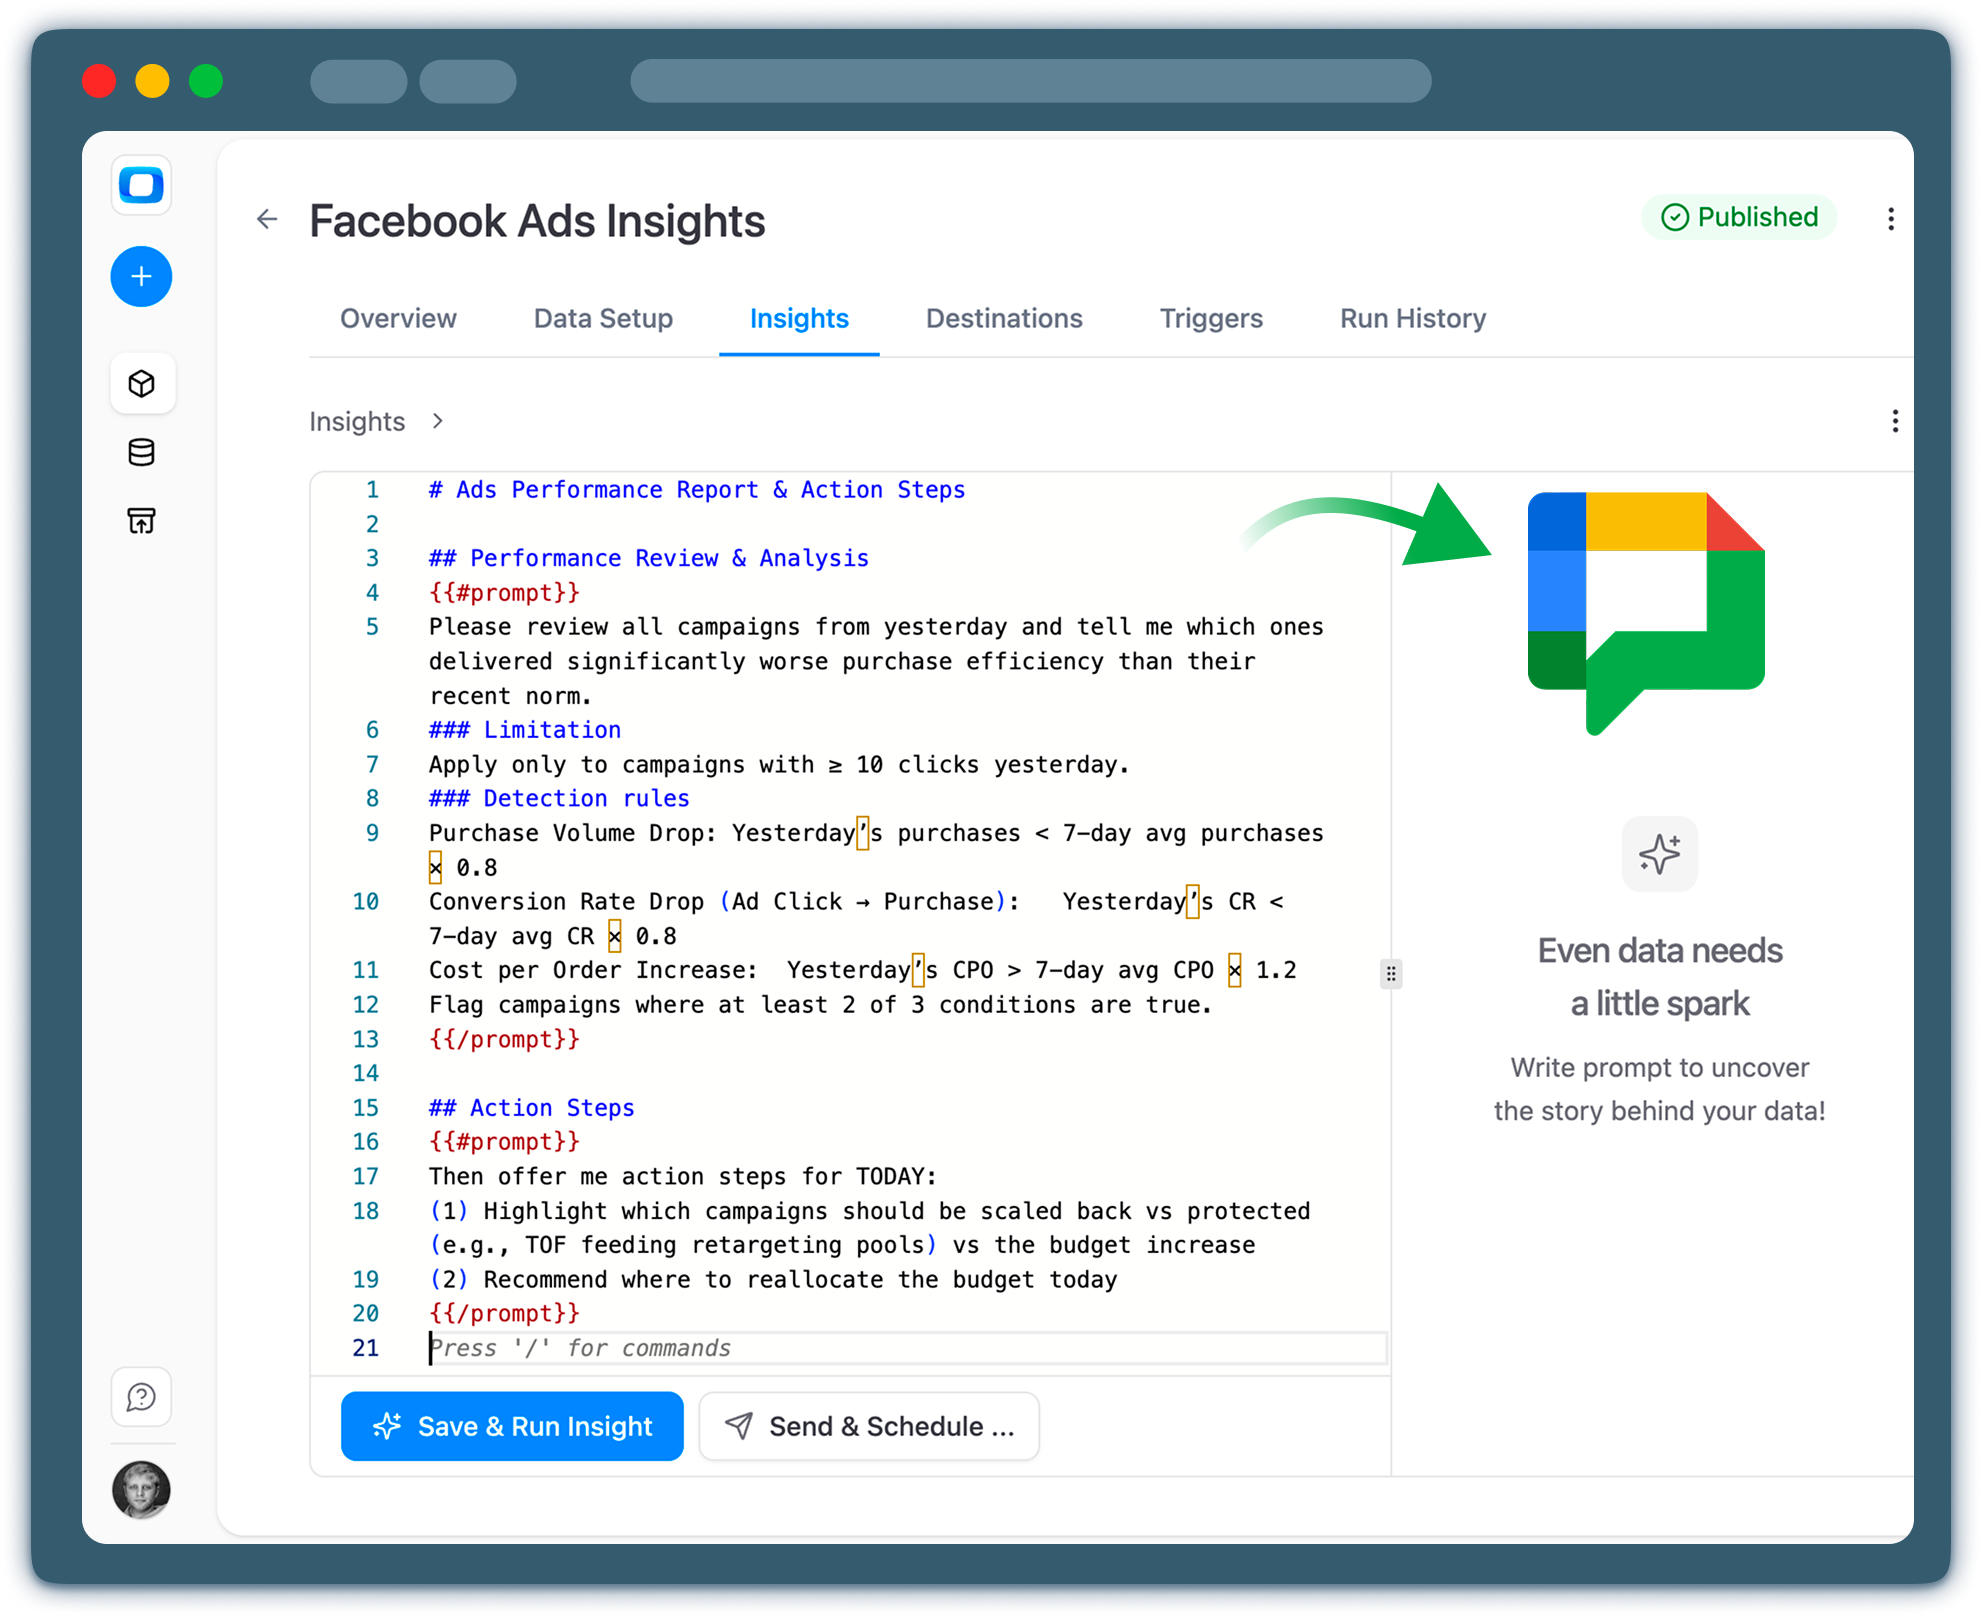This screenshot has height=1617, width=1982.
Task: Select the package icon in the sidebar
Action: (142, 383)
